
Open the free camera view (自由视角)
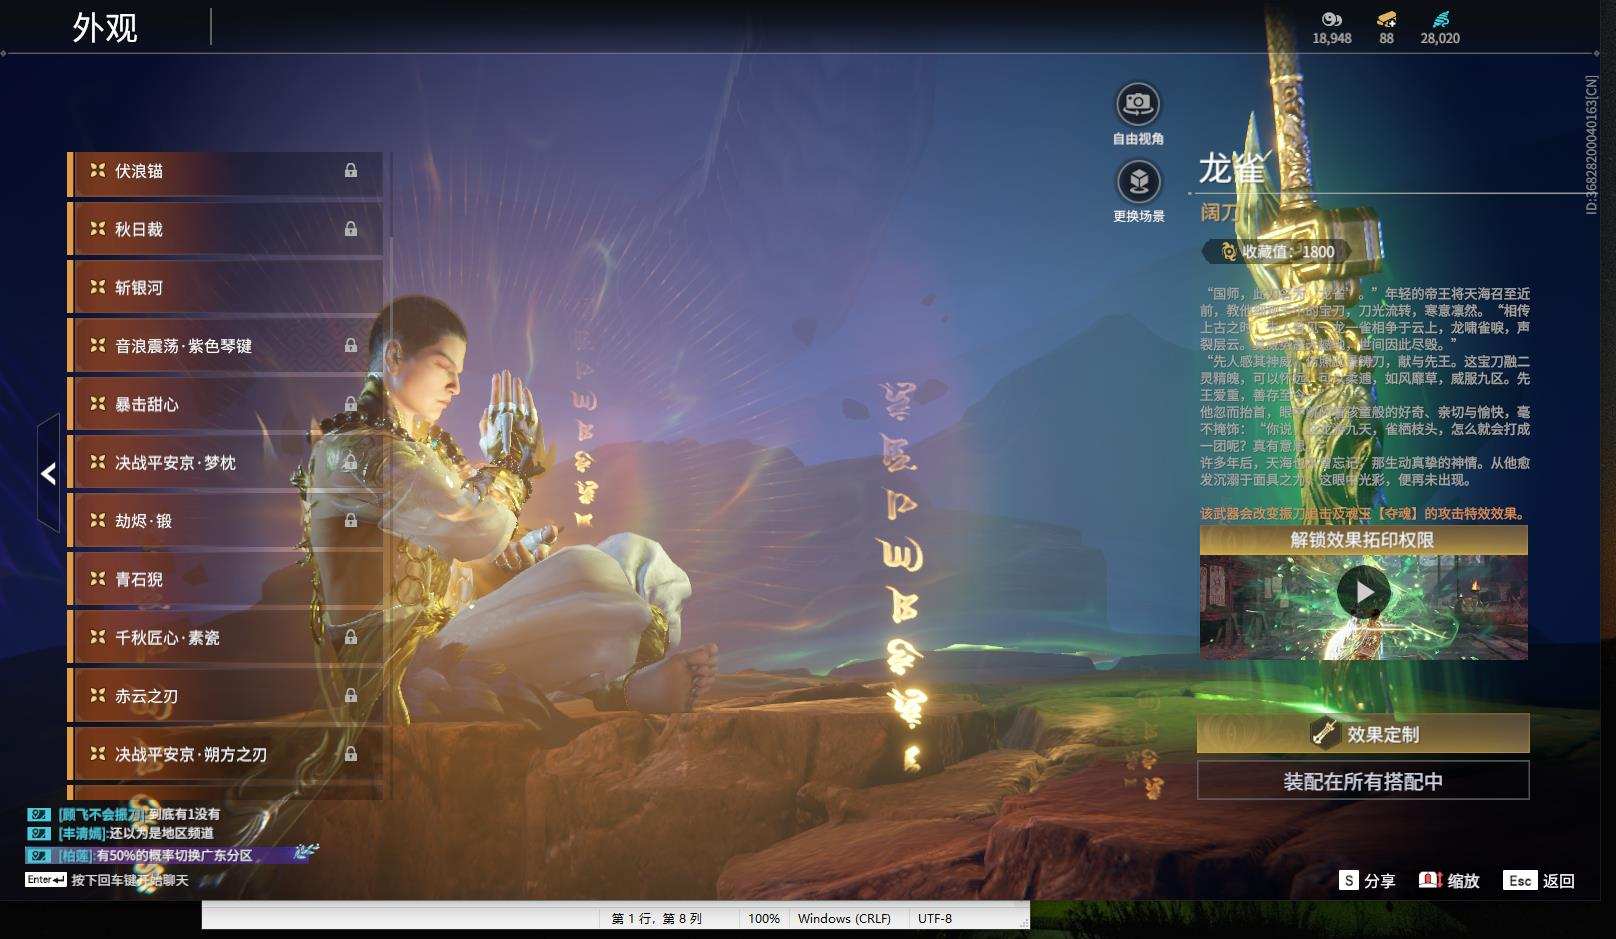point(1138,103)
